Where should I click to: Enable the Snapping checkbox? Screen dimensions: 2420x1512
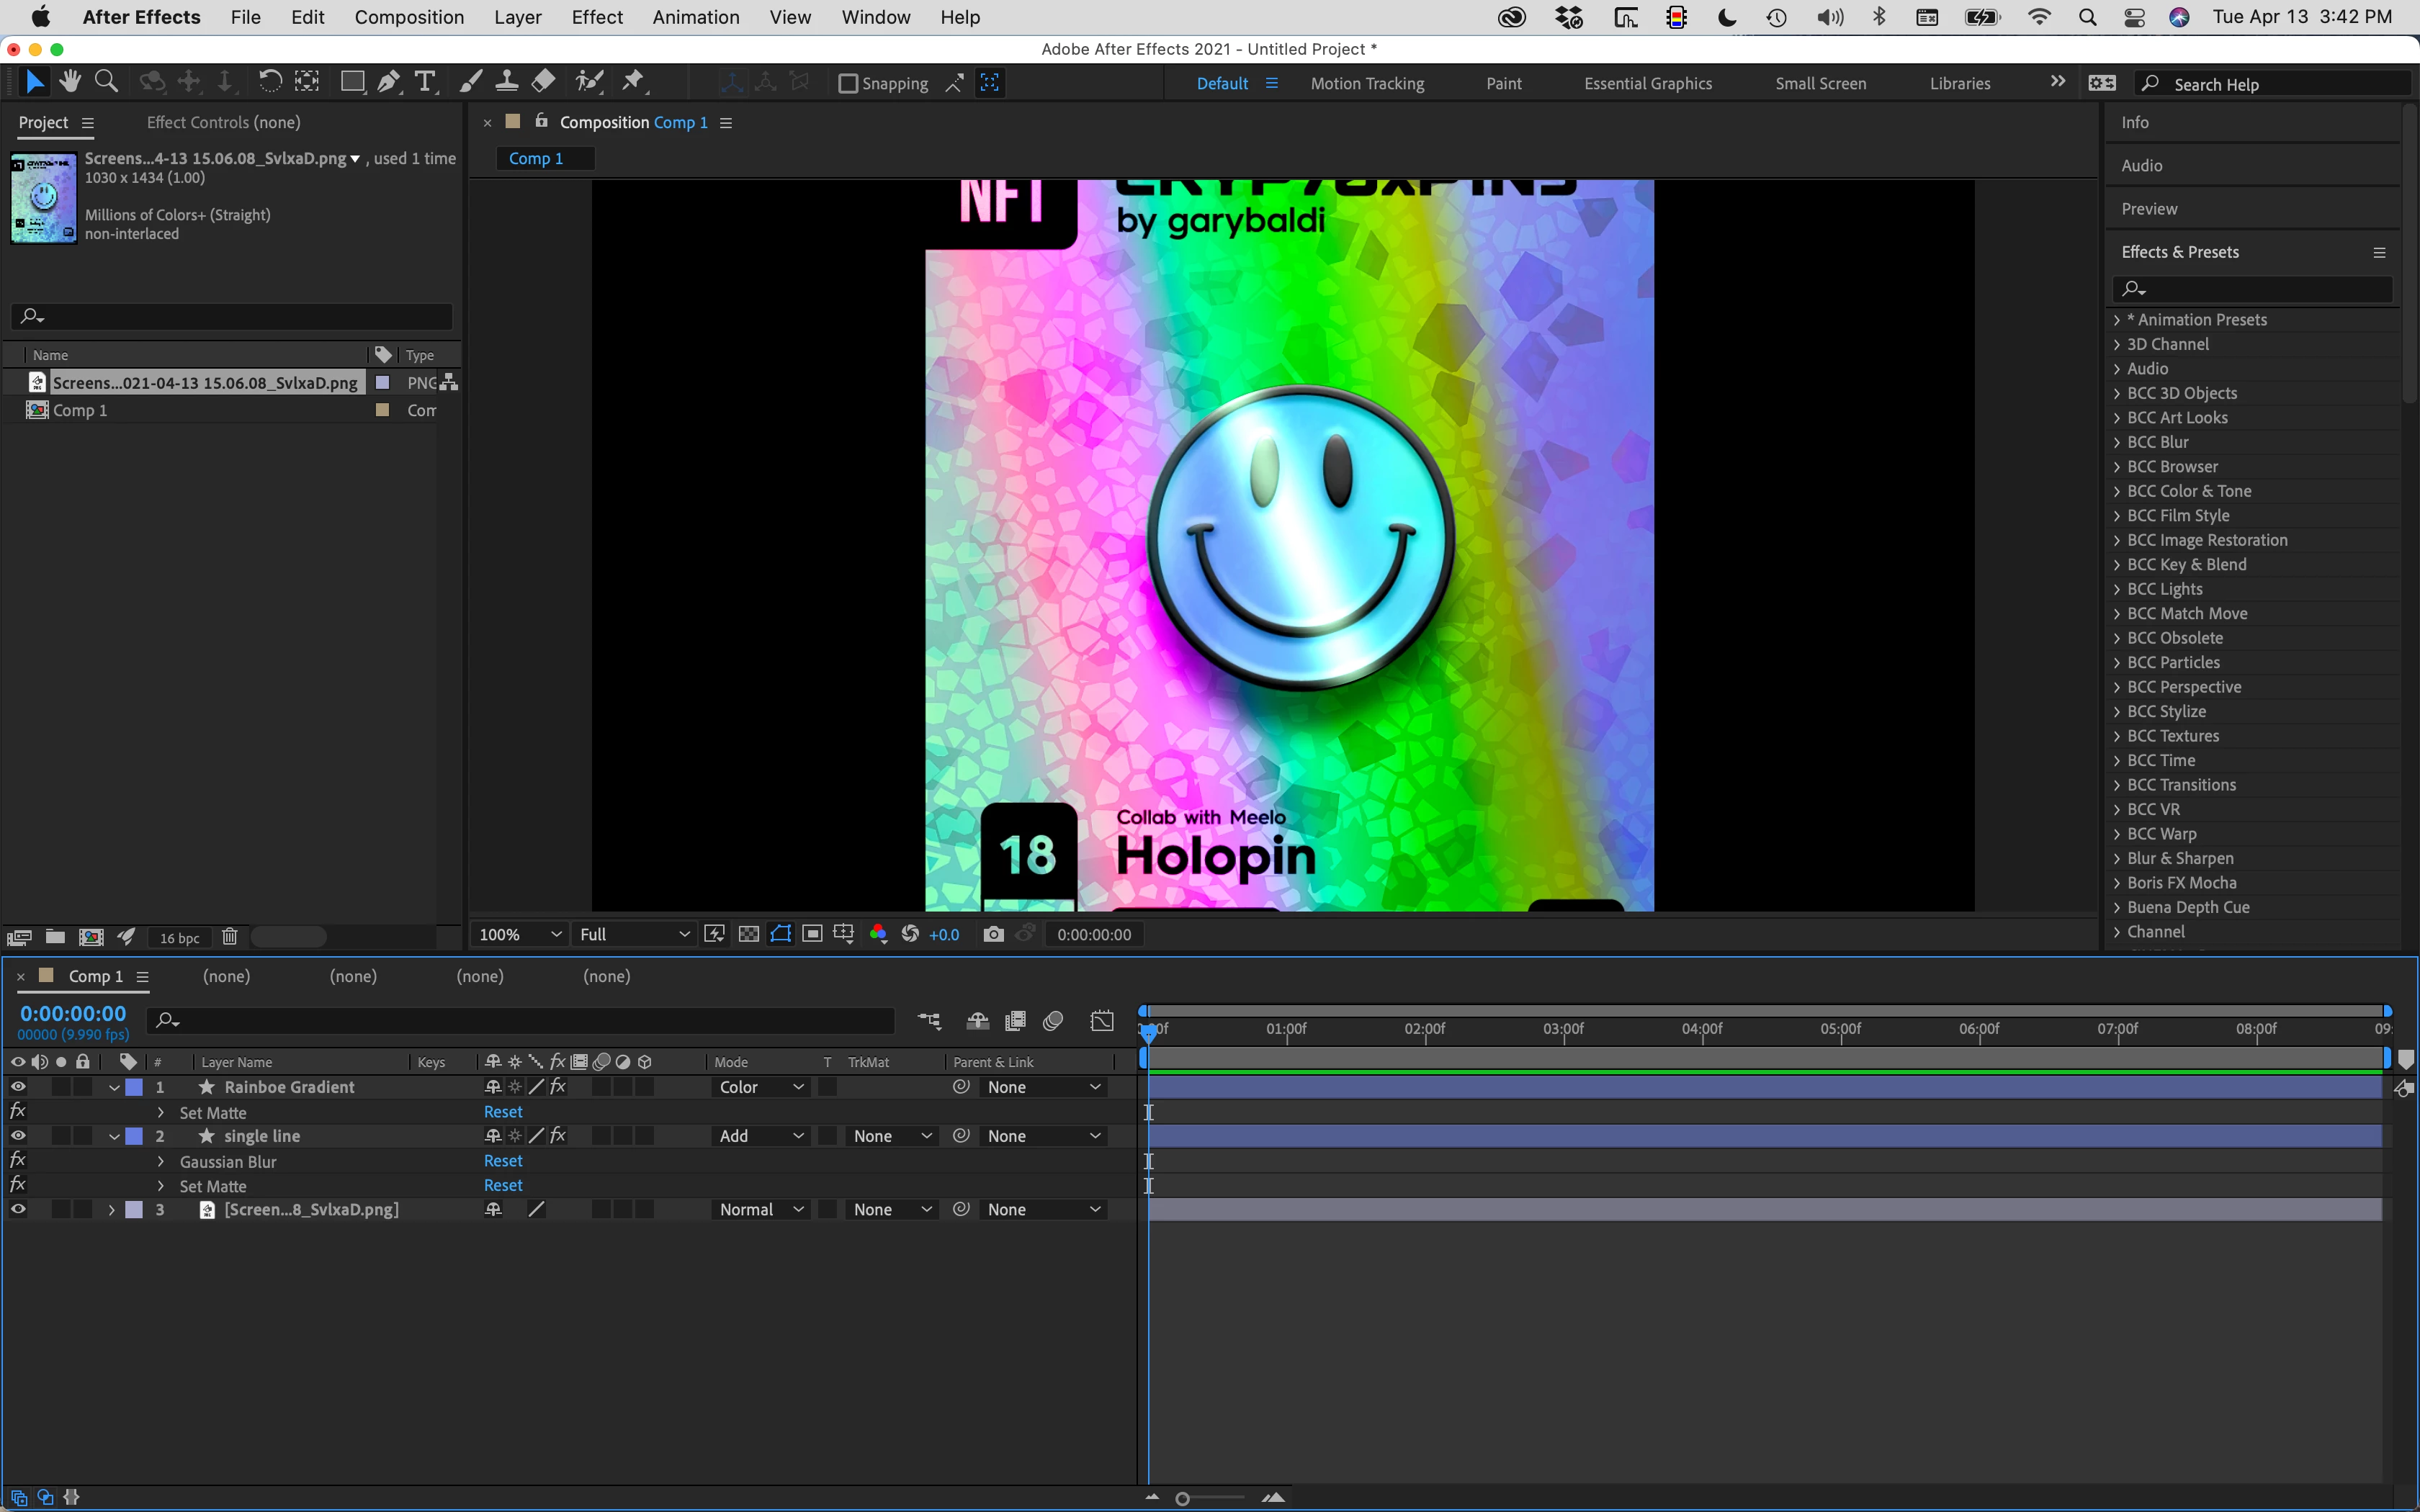point(848,84)
